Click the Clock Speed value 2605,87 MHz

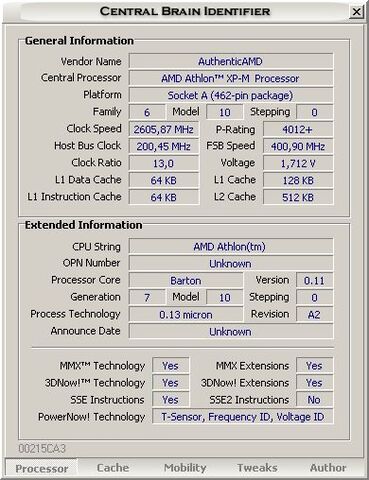164,129
